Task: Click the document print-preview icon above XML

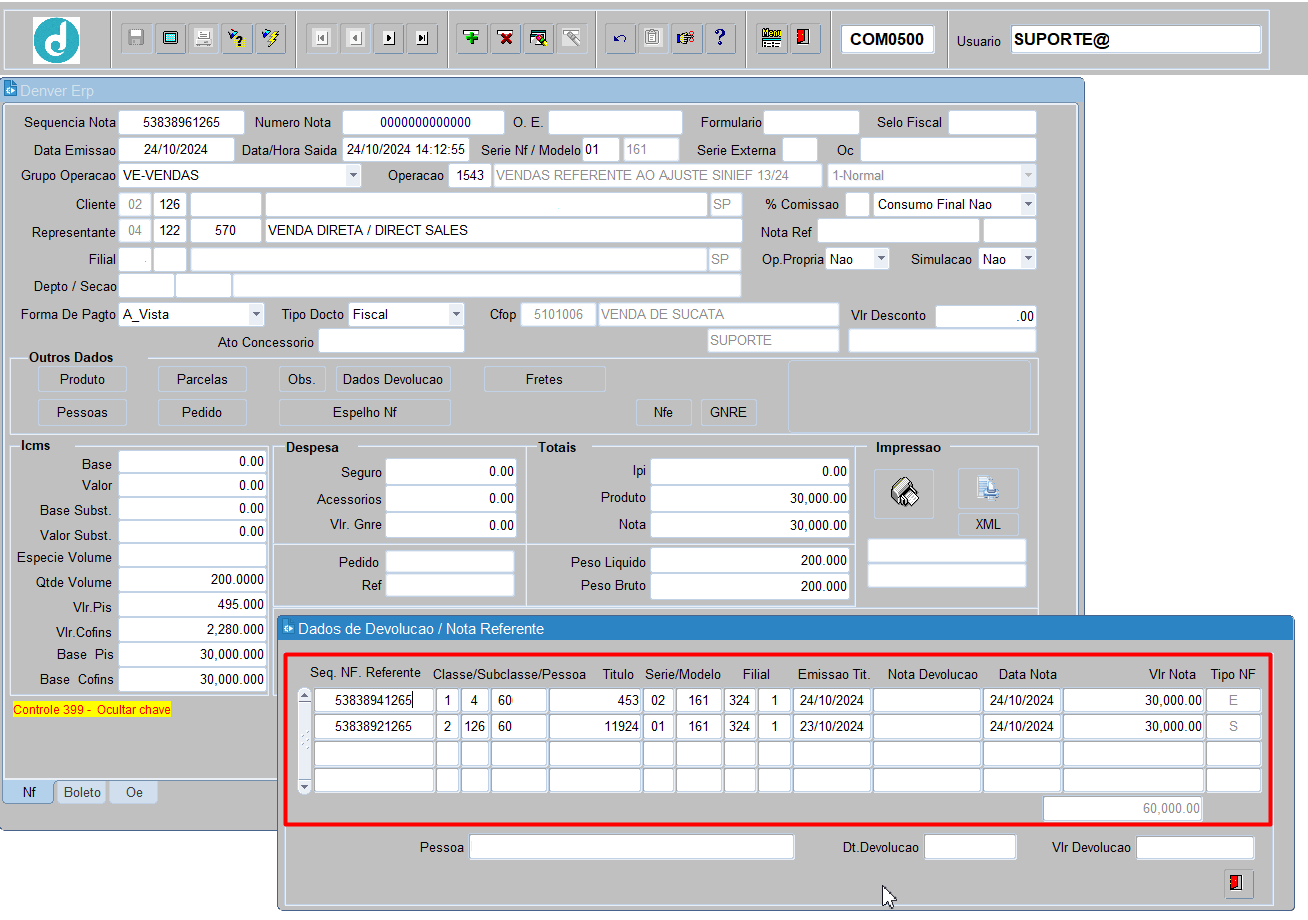Action: [988, 488]
